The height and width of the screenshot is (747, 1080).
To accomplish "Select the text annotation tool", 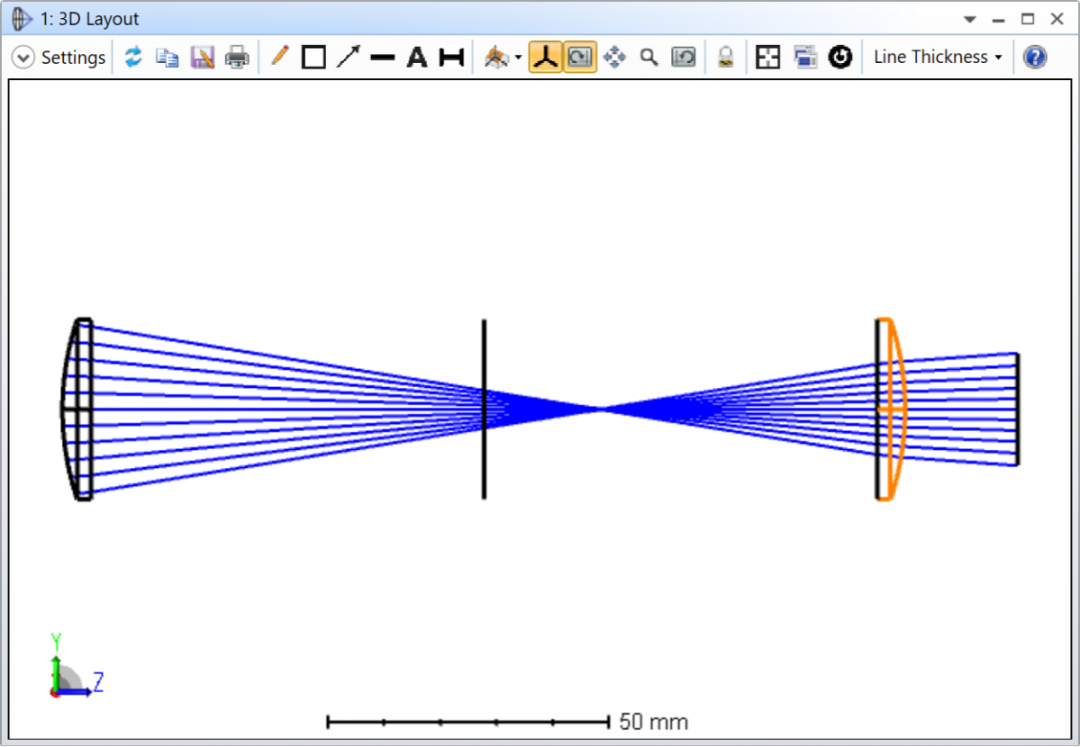I will 417,57.
